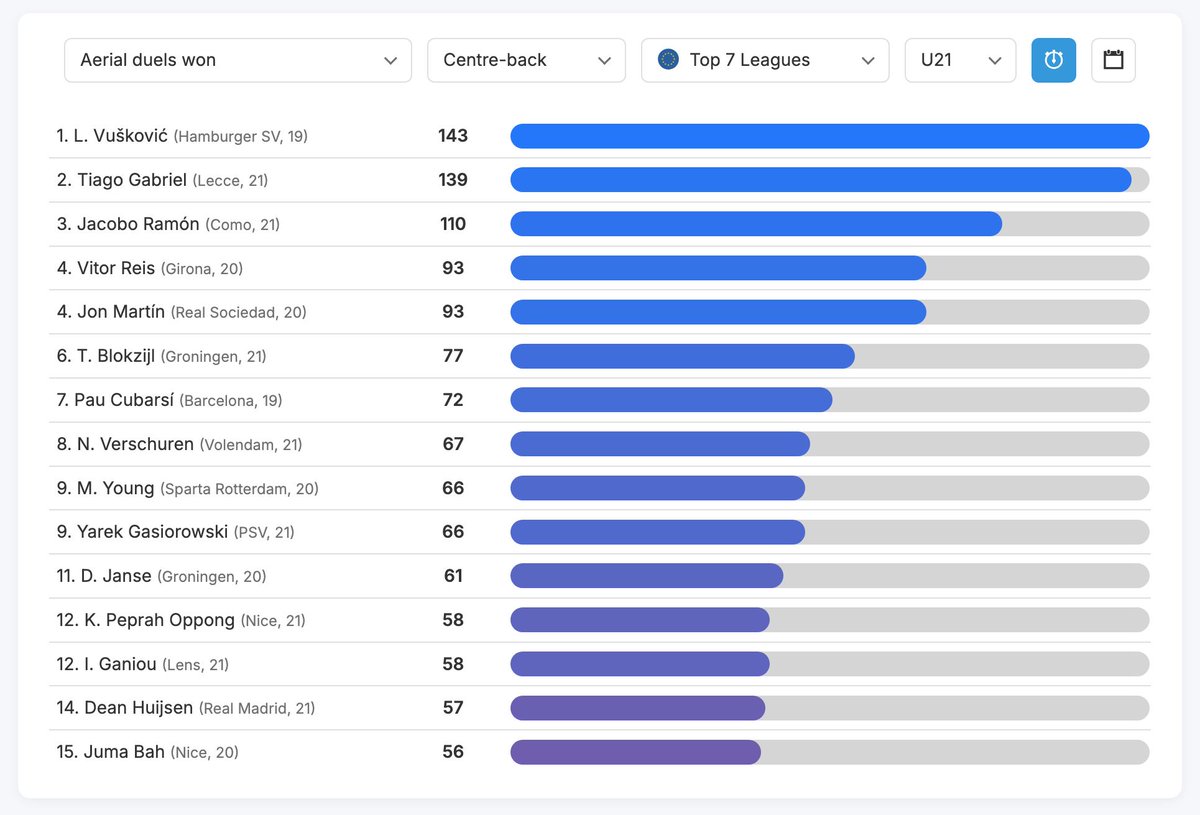Click L. Vušković's progress bar
This screenshot has height=815, width=1200.
[830, 136]
